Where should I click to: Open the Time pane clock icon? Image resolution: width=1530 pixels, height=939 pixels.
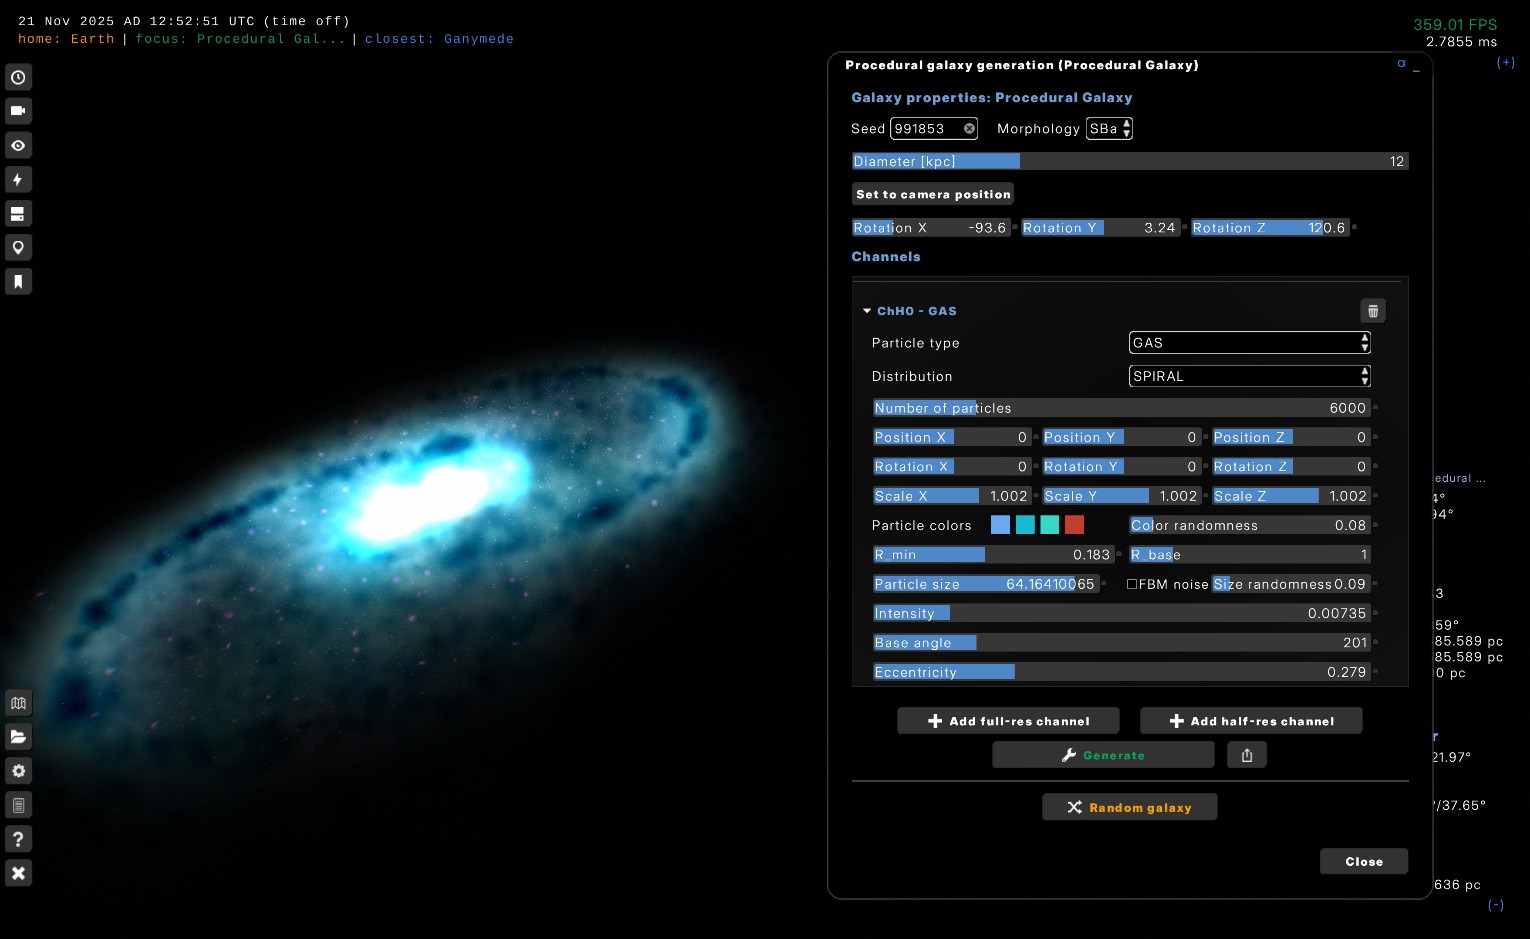[x=18, y=78]
